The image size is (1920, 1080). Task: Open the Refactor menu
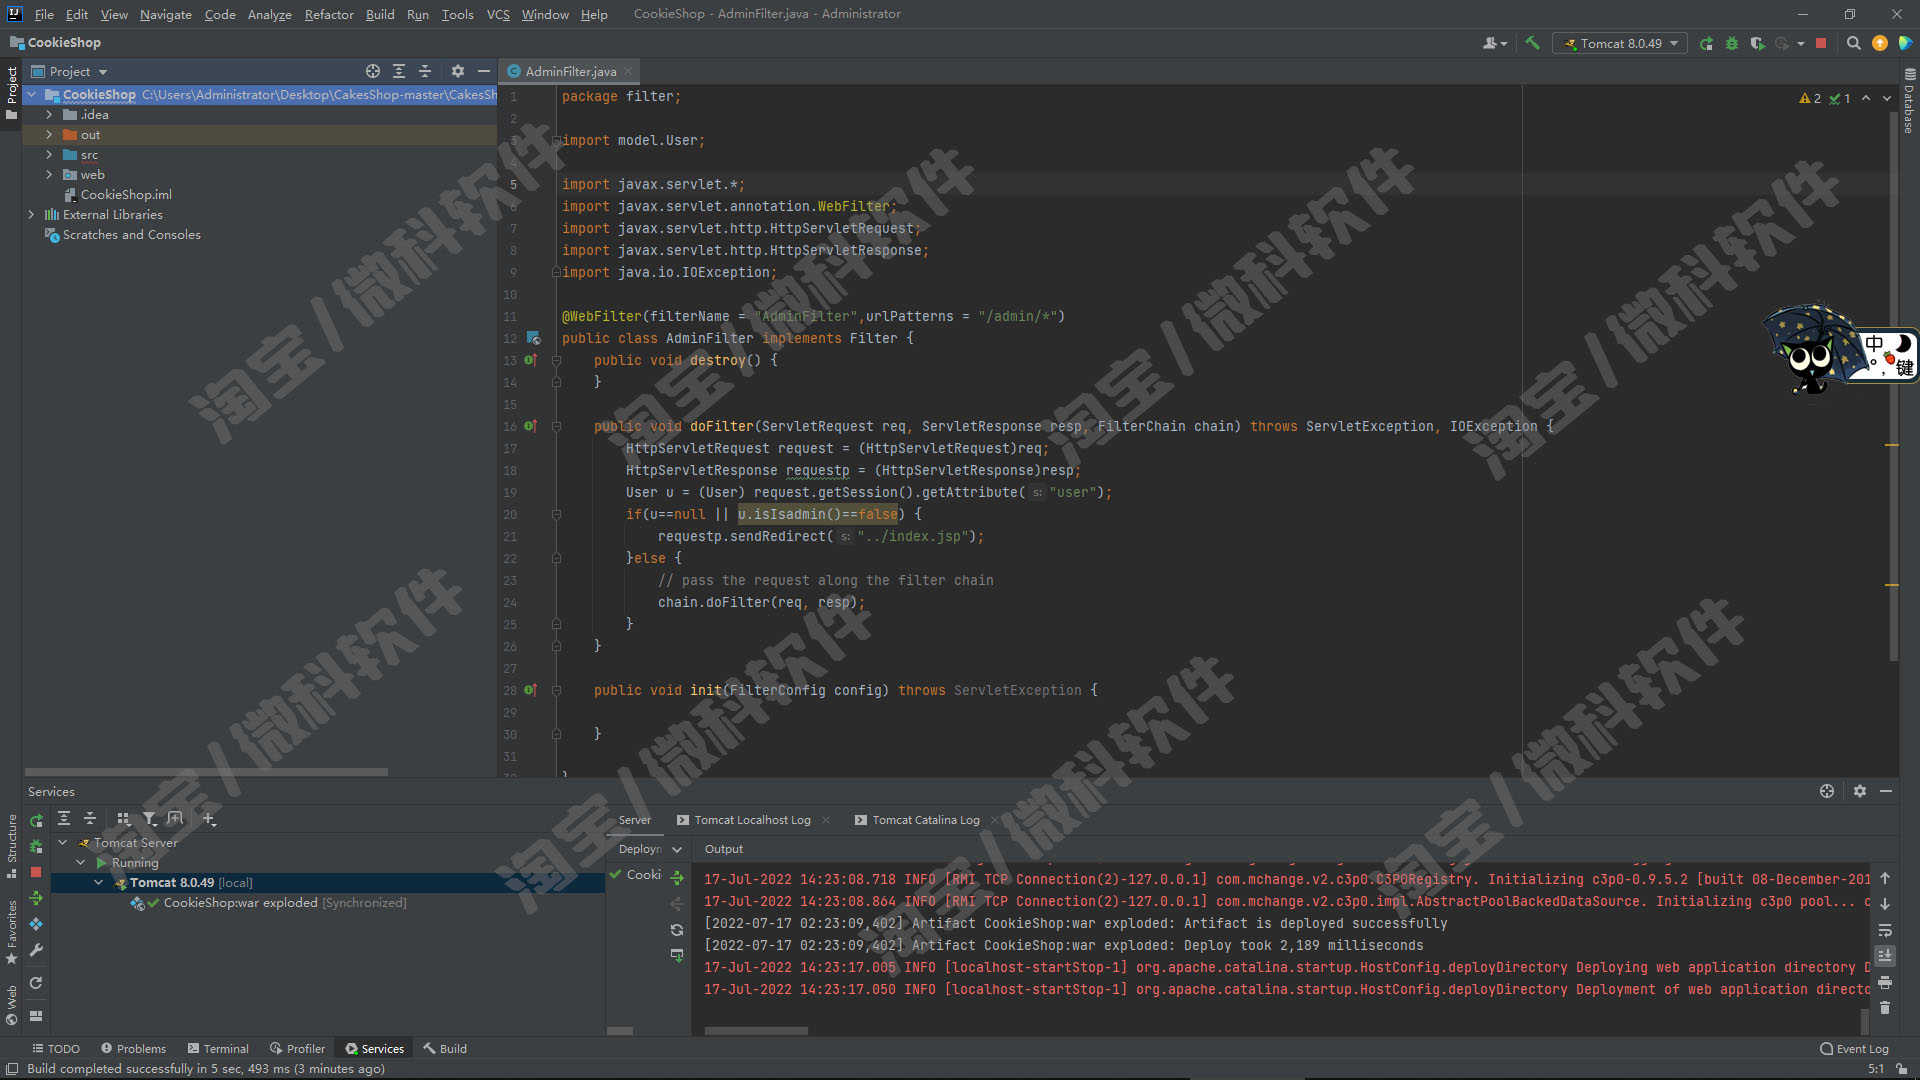[x=329, y=14]
